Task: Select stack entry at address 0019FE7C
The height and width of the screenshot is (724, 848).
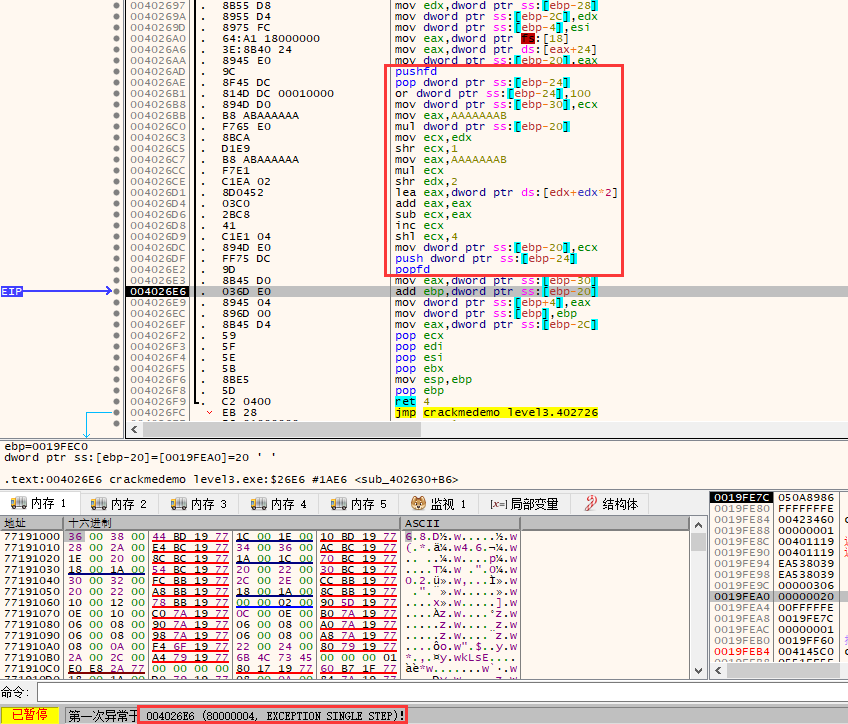Action: click(741, 497)
